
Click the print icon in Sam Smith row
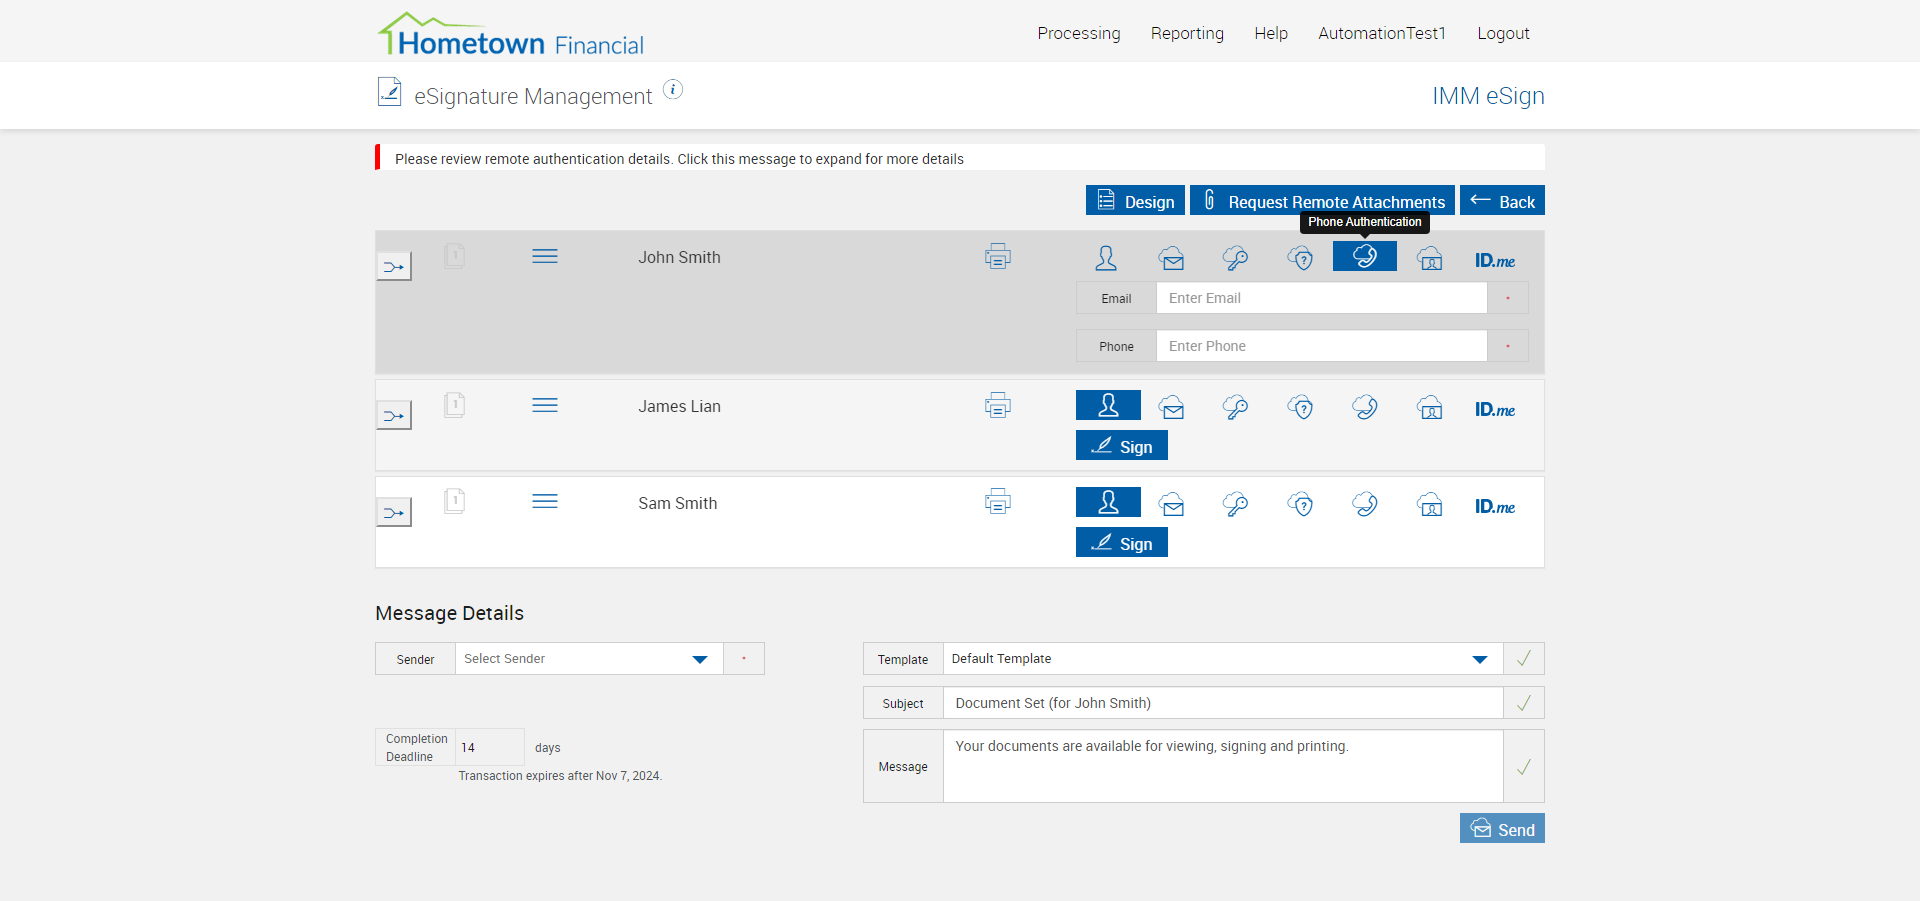(998, 501)
